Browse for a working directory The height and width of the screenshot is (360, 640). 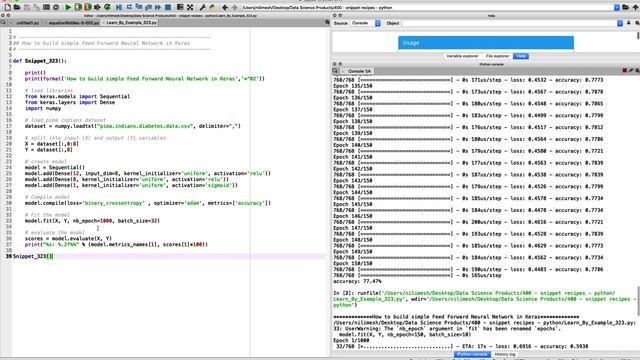pyautogui.click(x=625, y=7)
